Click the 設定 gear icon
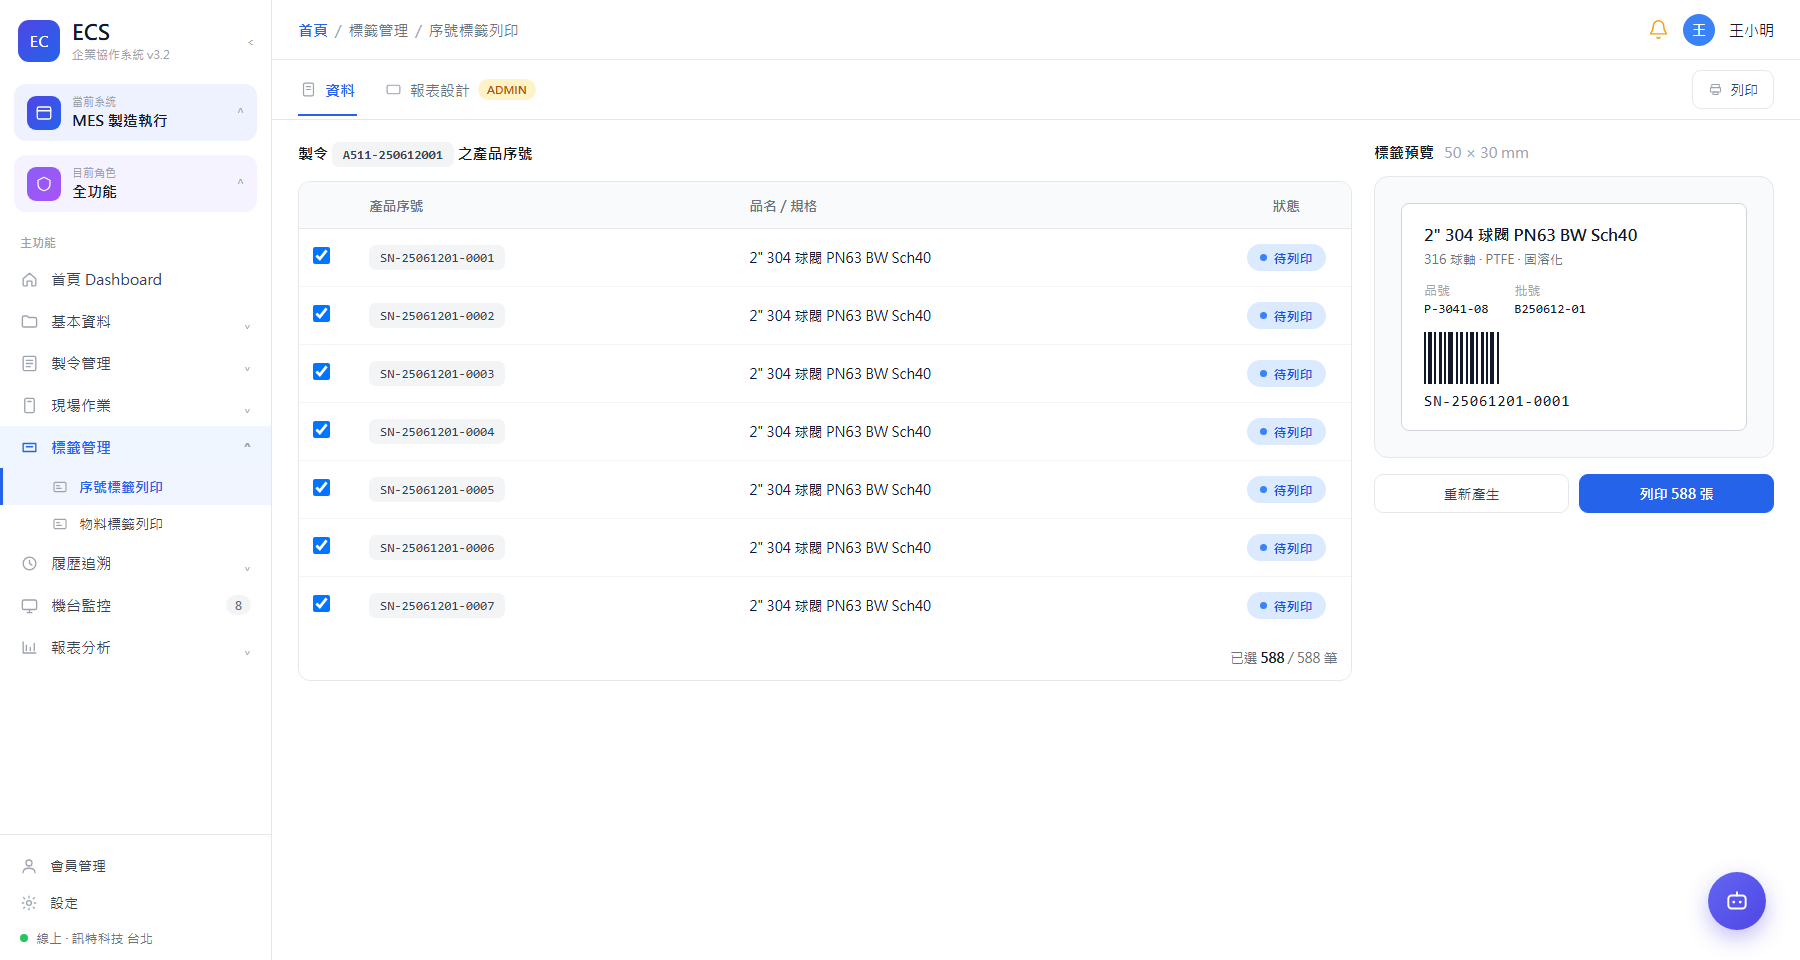The image size is (1800, 960). click(29, 903)
